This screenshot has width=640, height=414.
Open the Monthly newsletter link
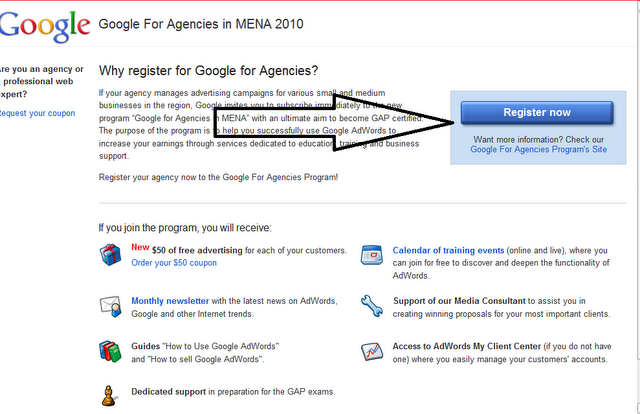click(170, 301)
